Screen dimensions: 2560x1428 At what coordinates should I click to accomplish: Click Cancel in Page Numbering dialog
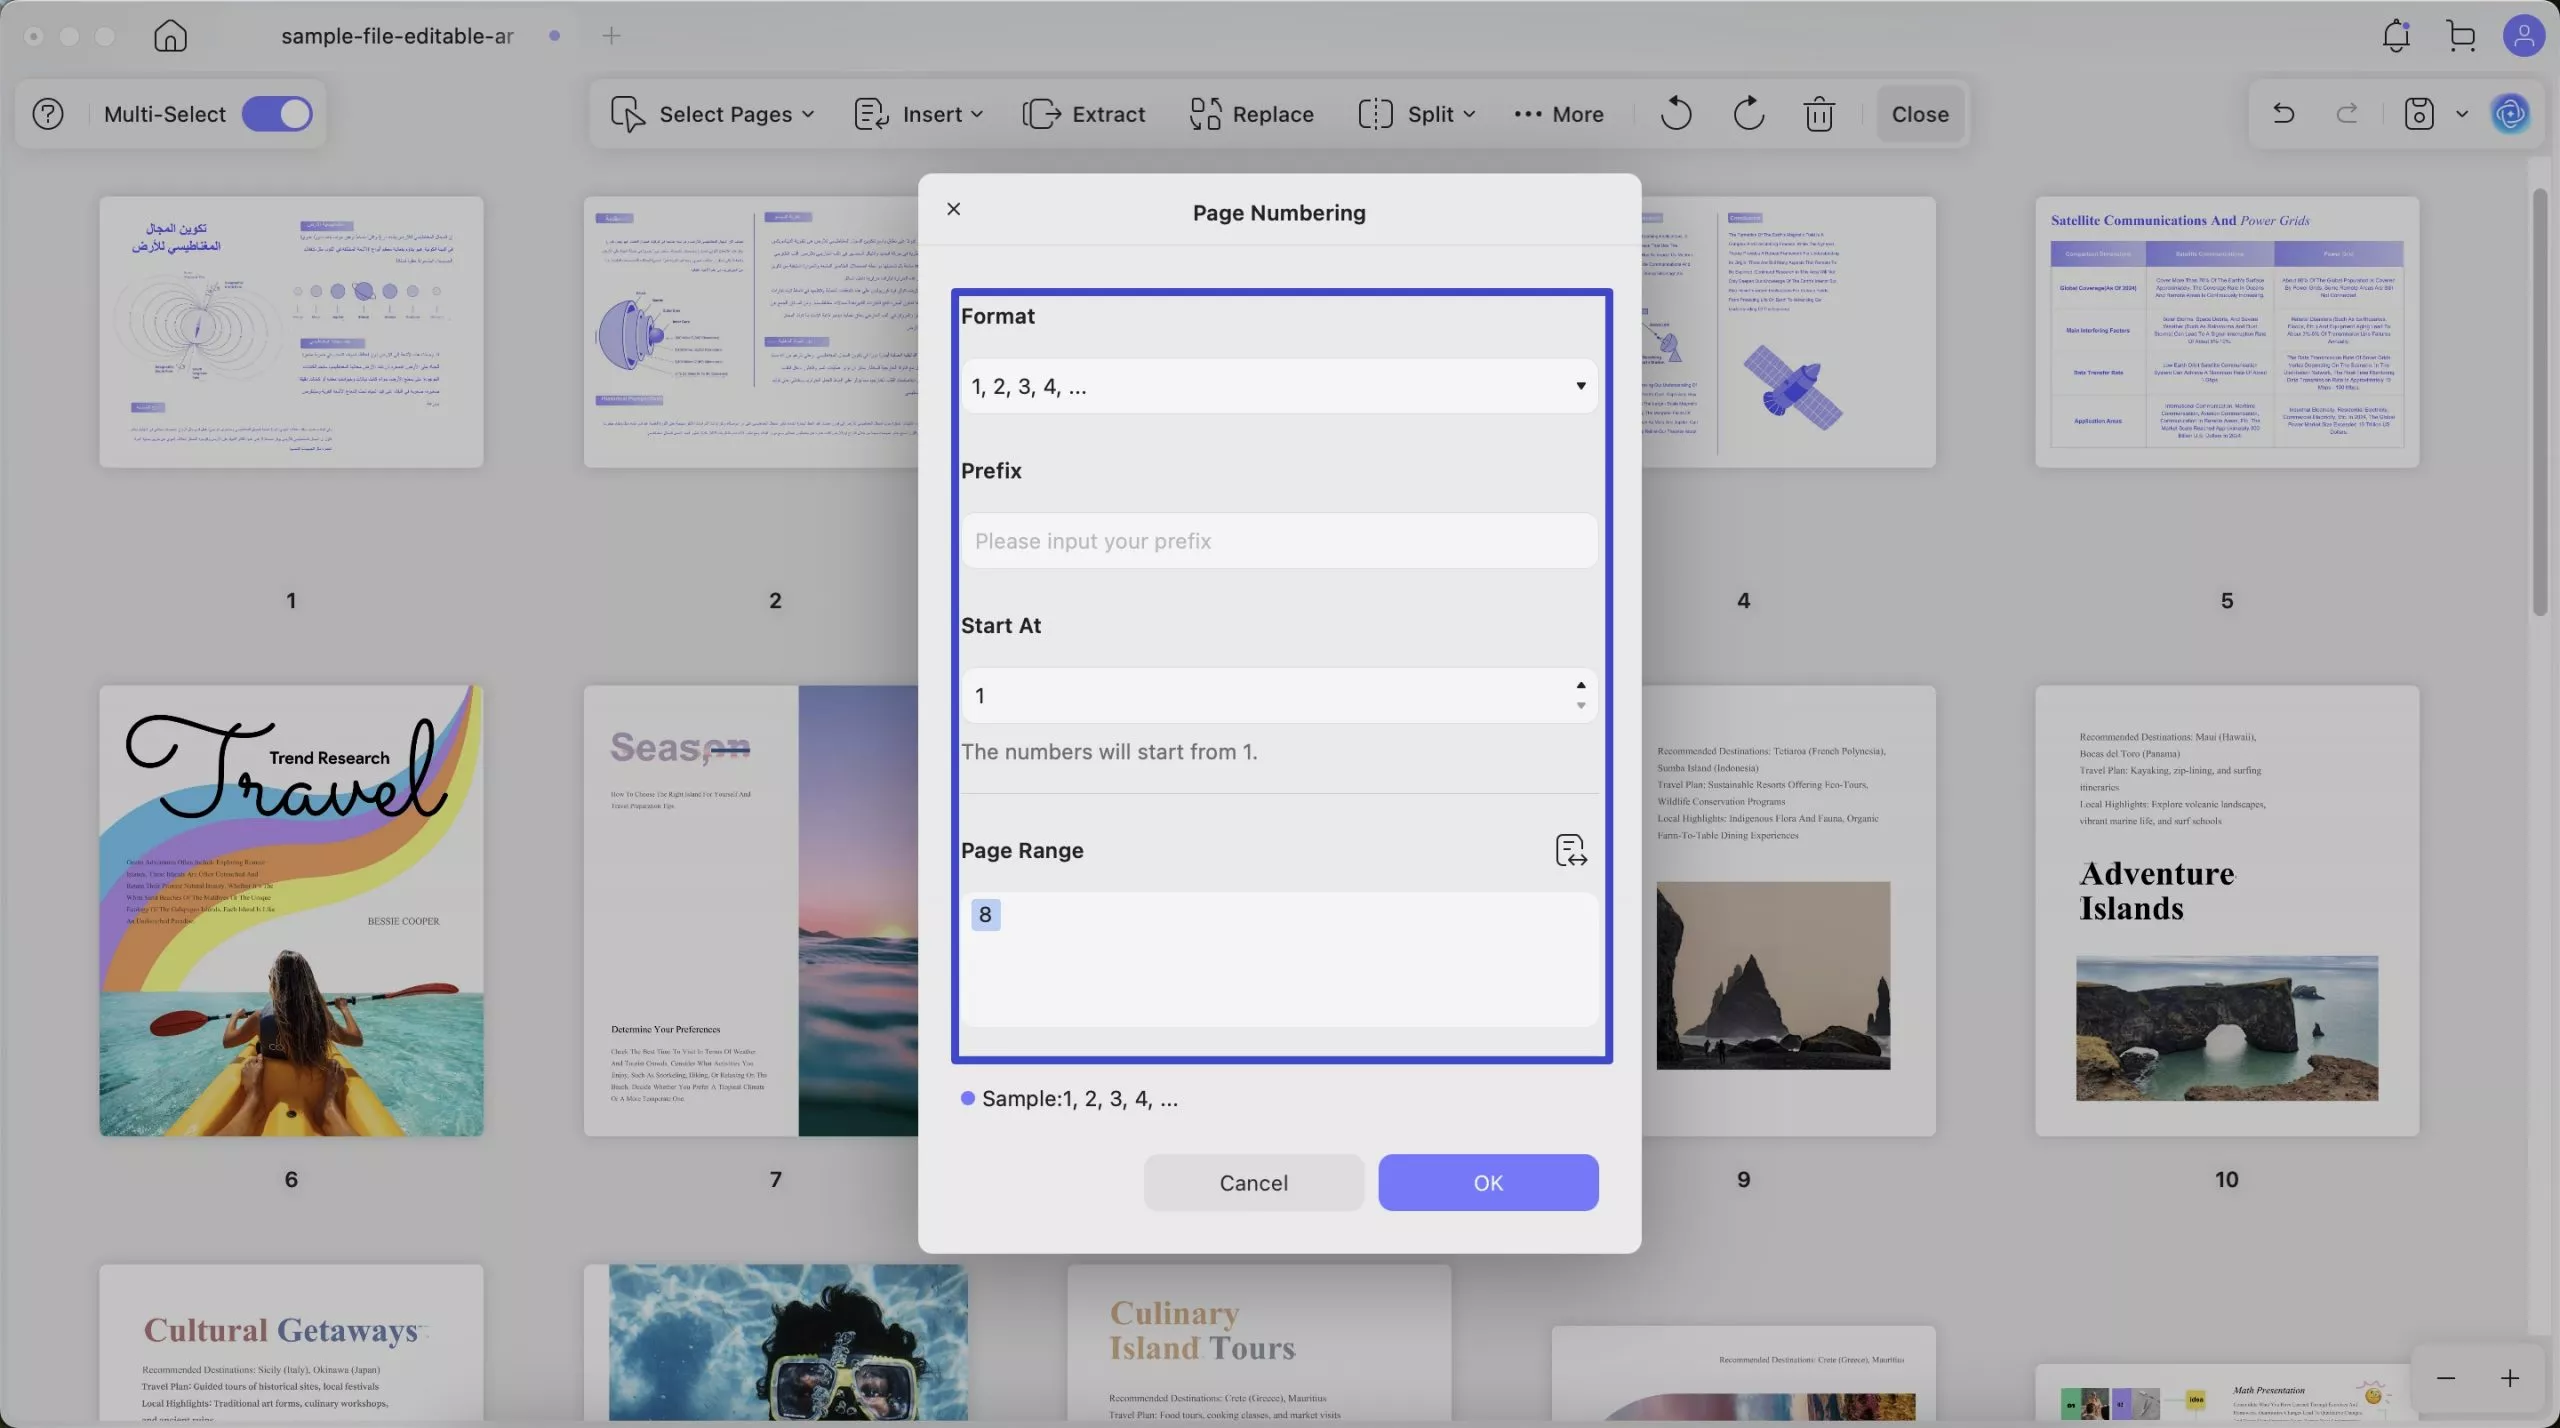point(1253,1183)
